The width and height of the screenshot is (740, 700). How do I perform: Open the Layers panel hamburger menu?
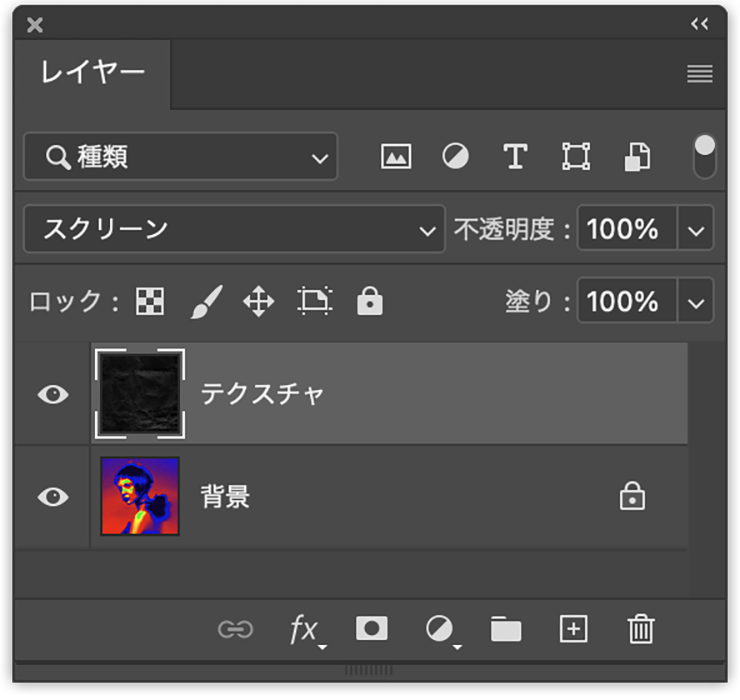tap(700, 74)
